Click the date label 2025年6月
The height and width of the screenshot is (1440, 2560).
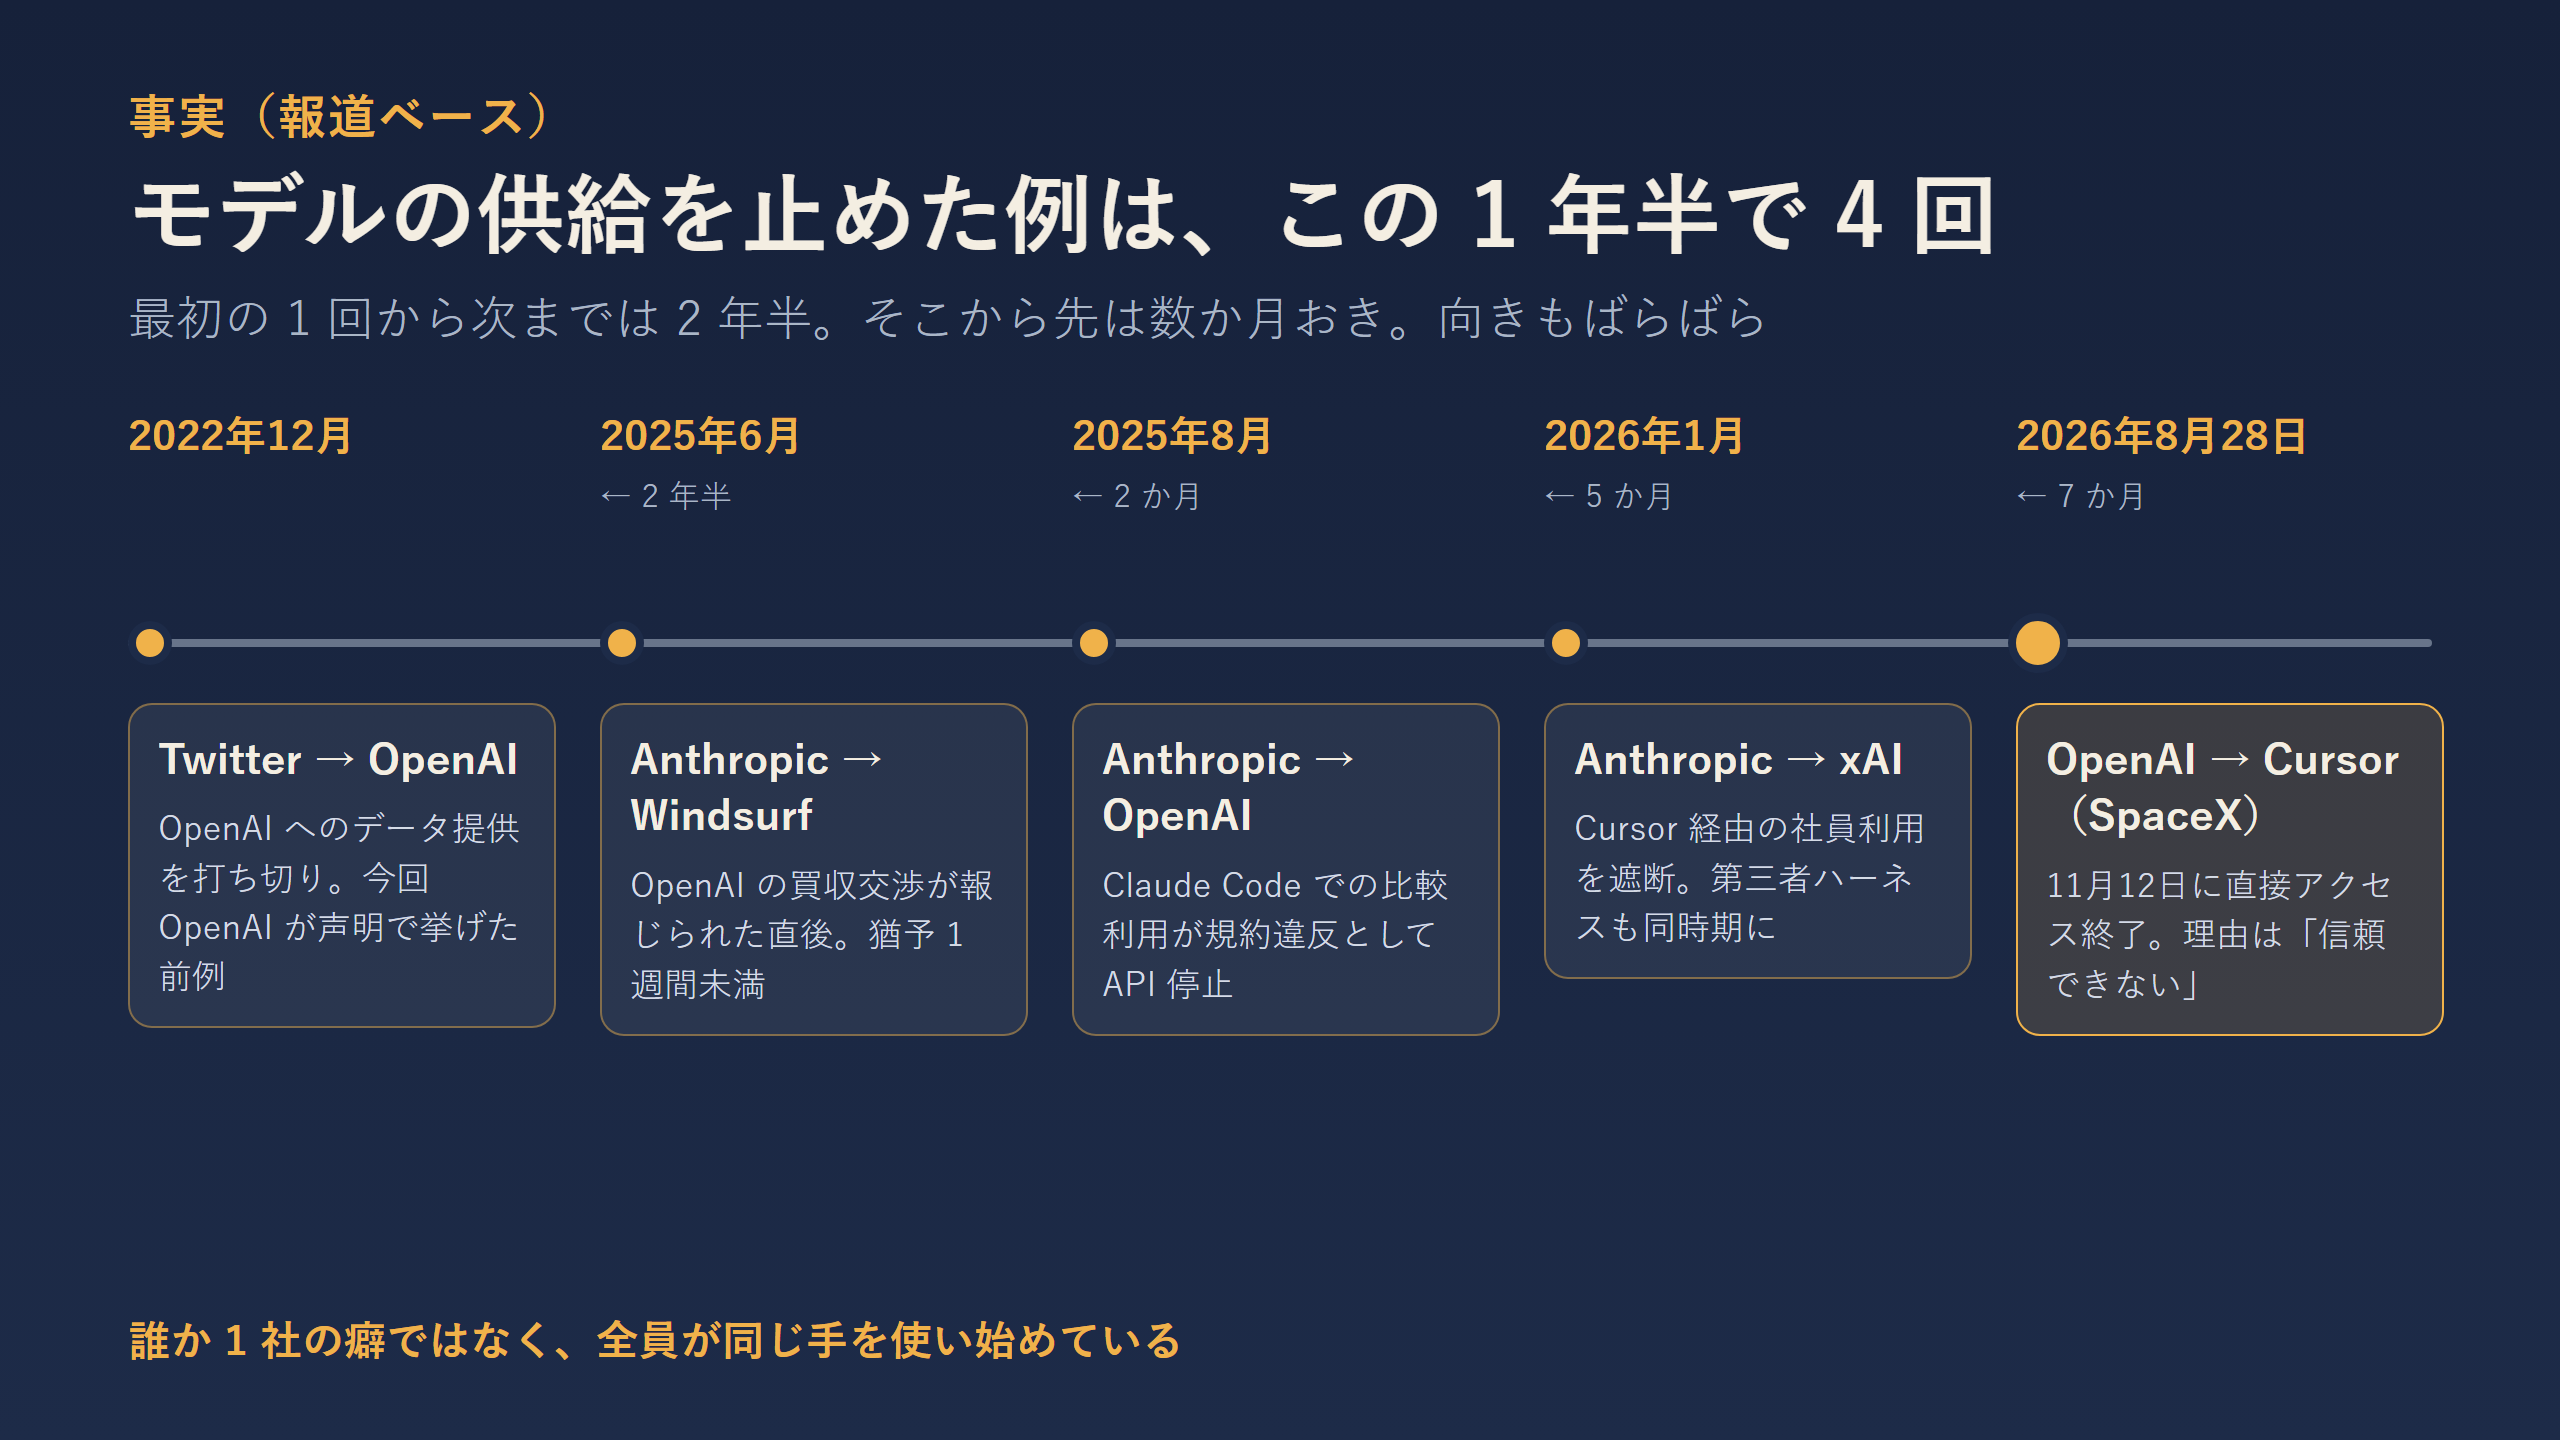coord(700,436)
